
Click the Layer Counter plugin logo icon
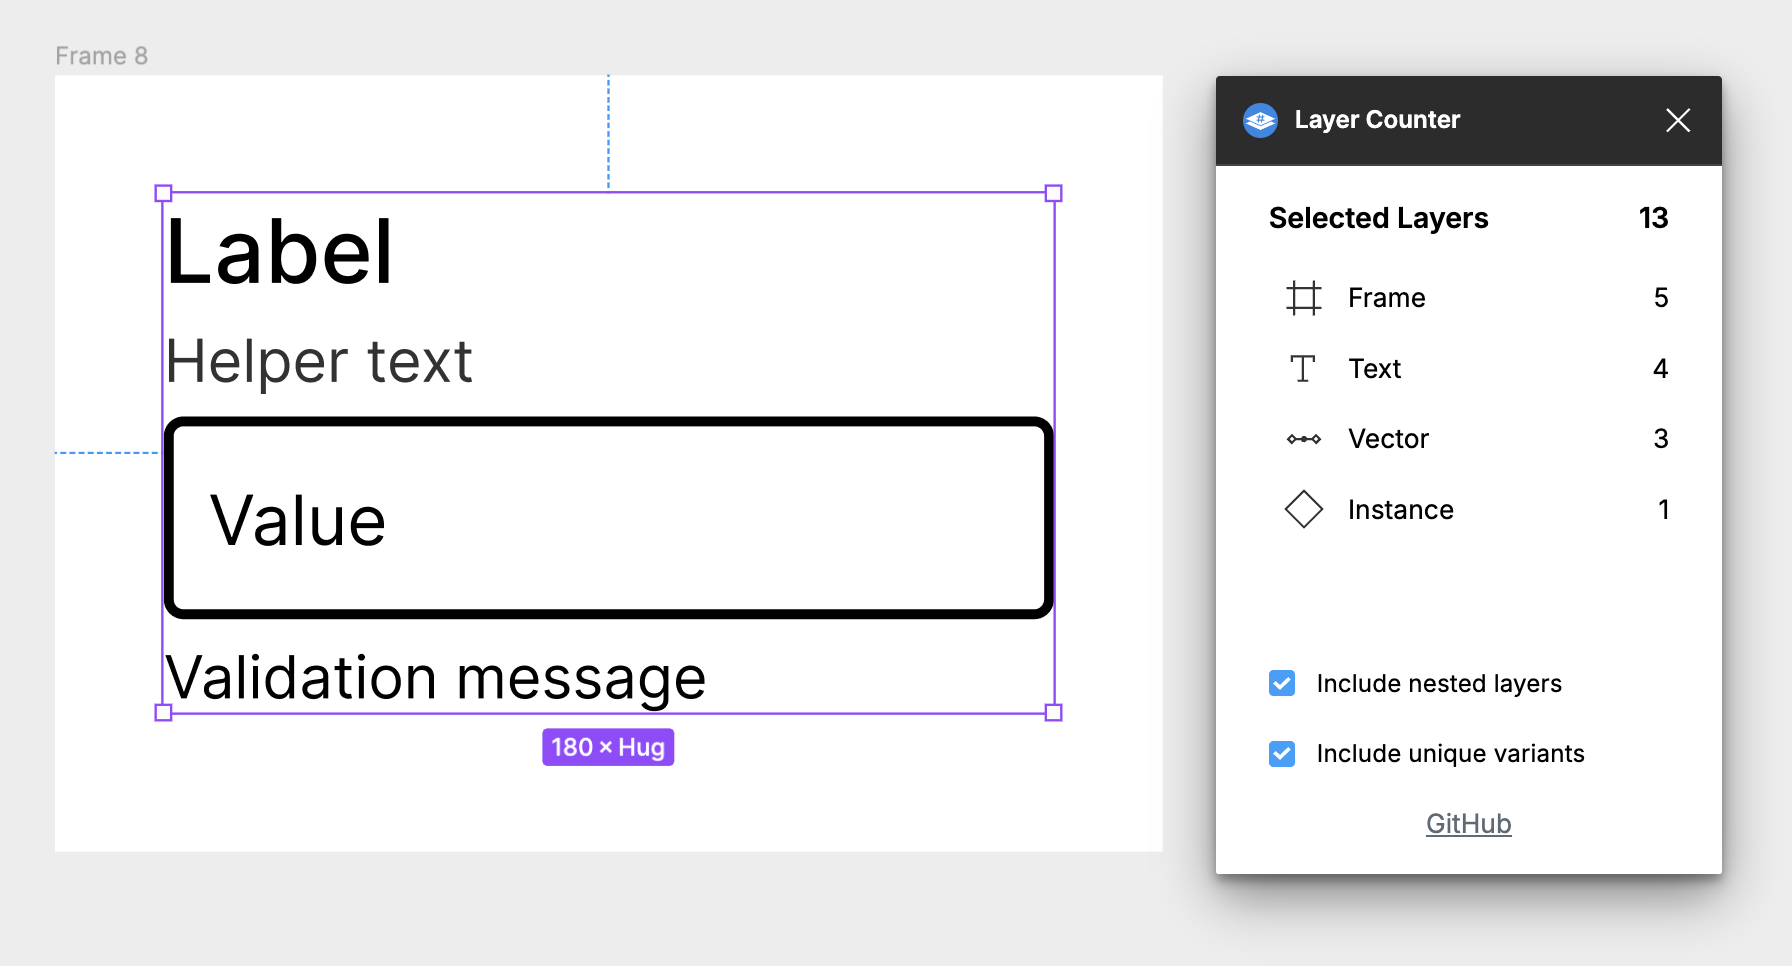[1261, 120]
